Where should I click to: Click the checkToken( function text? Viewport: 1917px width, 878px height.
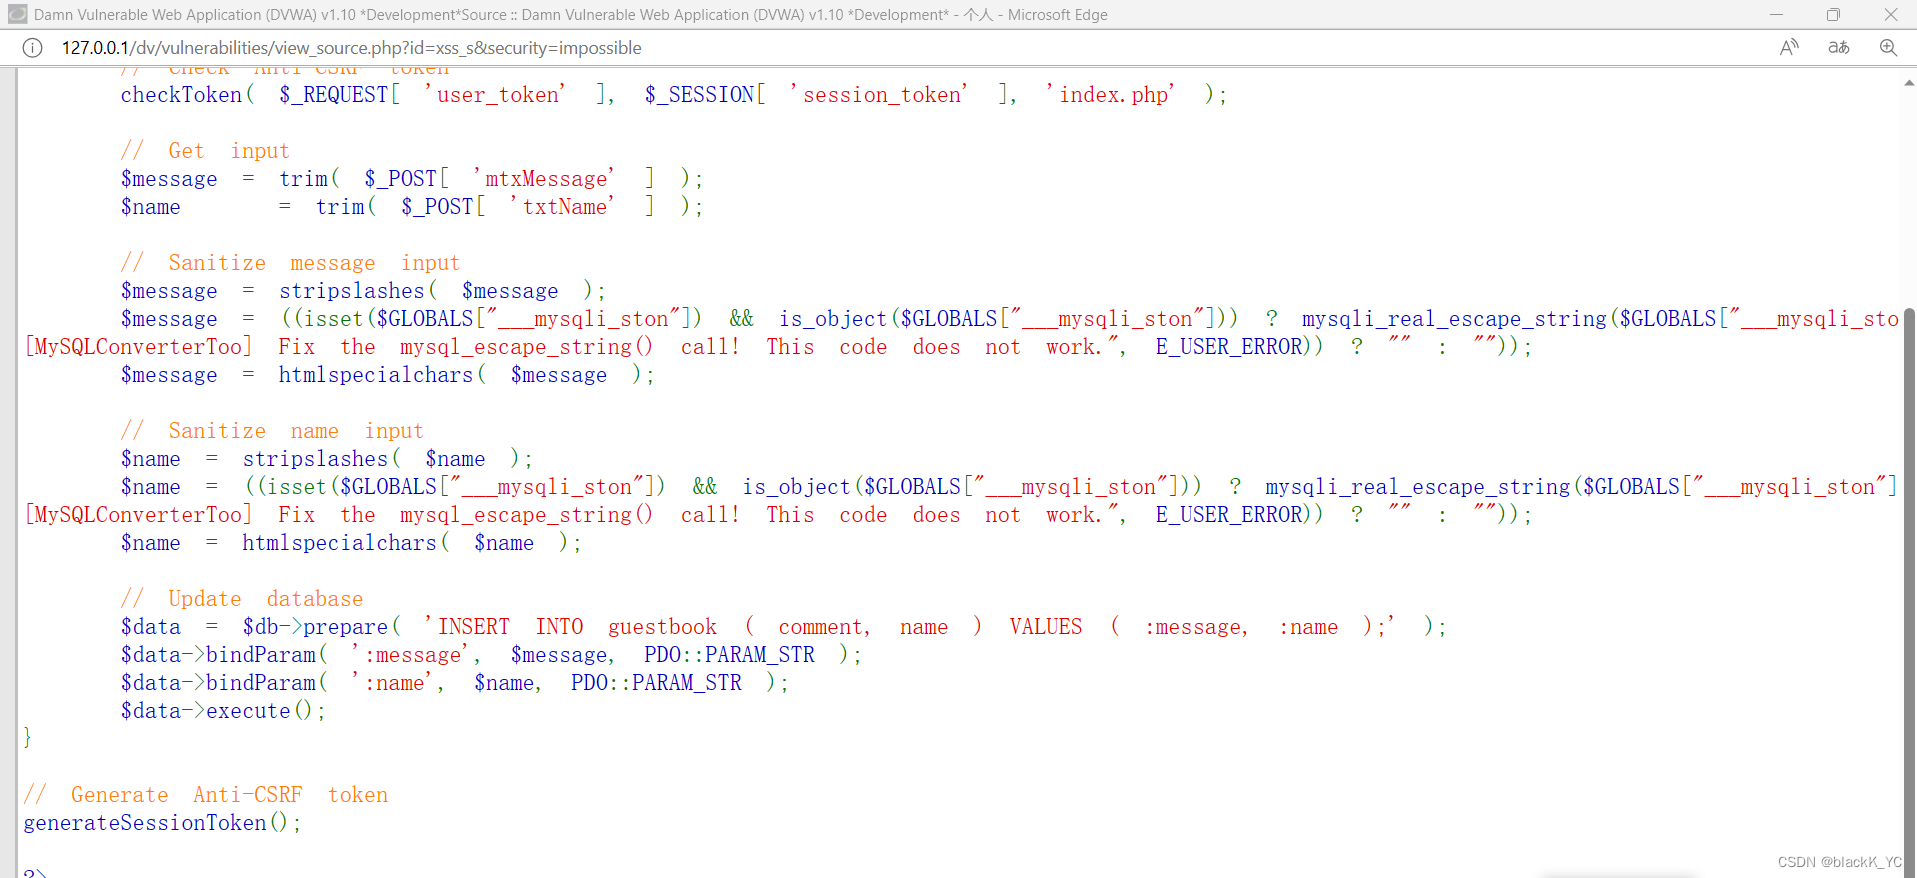(187, 95)
